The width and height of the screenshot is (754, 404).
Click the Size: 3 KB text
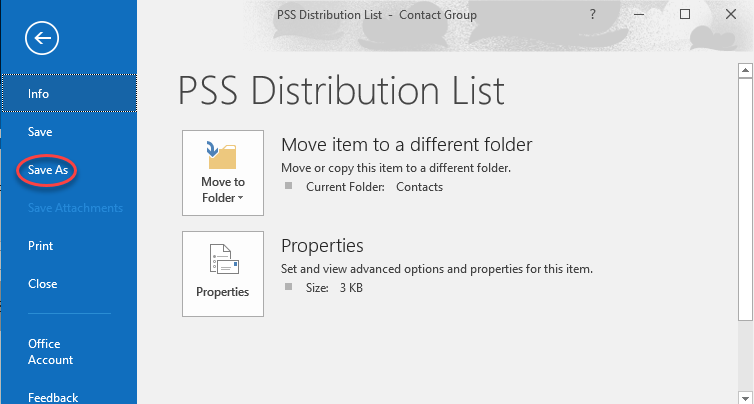tap(334, 288)
